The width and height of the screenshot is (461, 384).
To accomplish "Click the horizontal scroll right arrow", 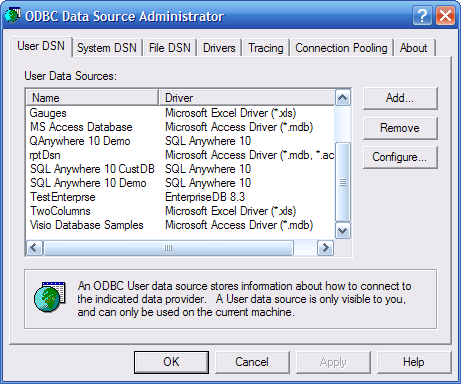I will 325,248.
